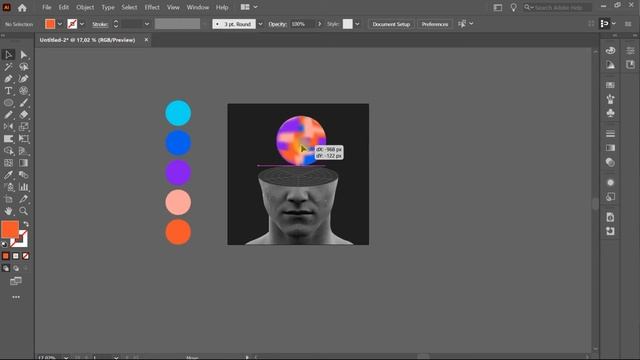This screenshot has height=360, width=640.
Task: Select the Pen tool
Action: click(8, 79)
